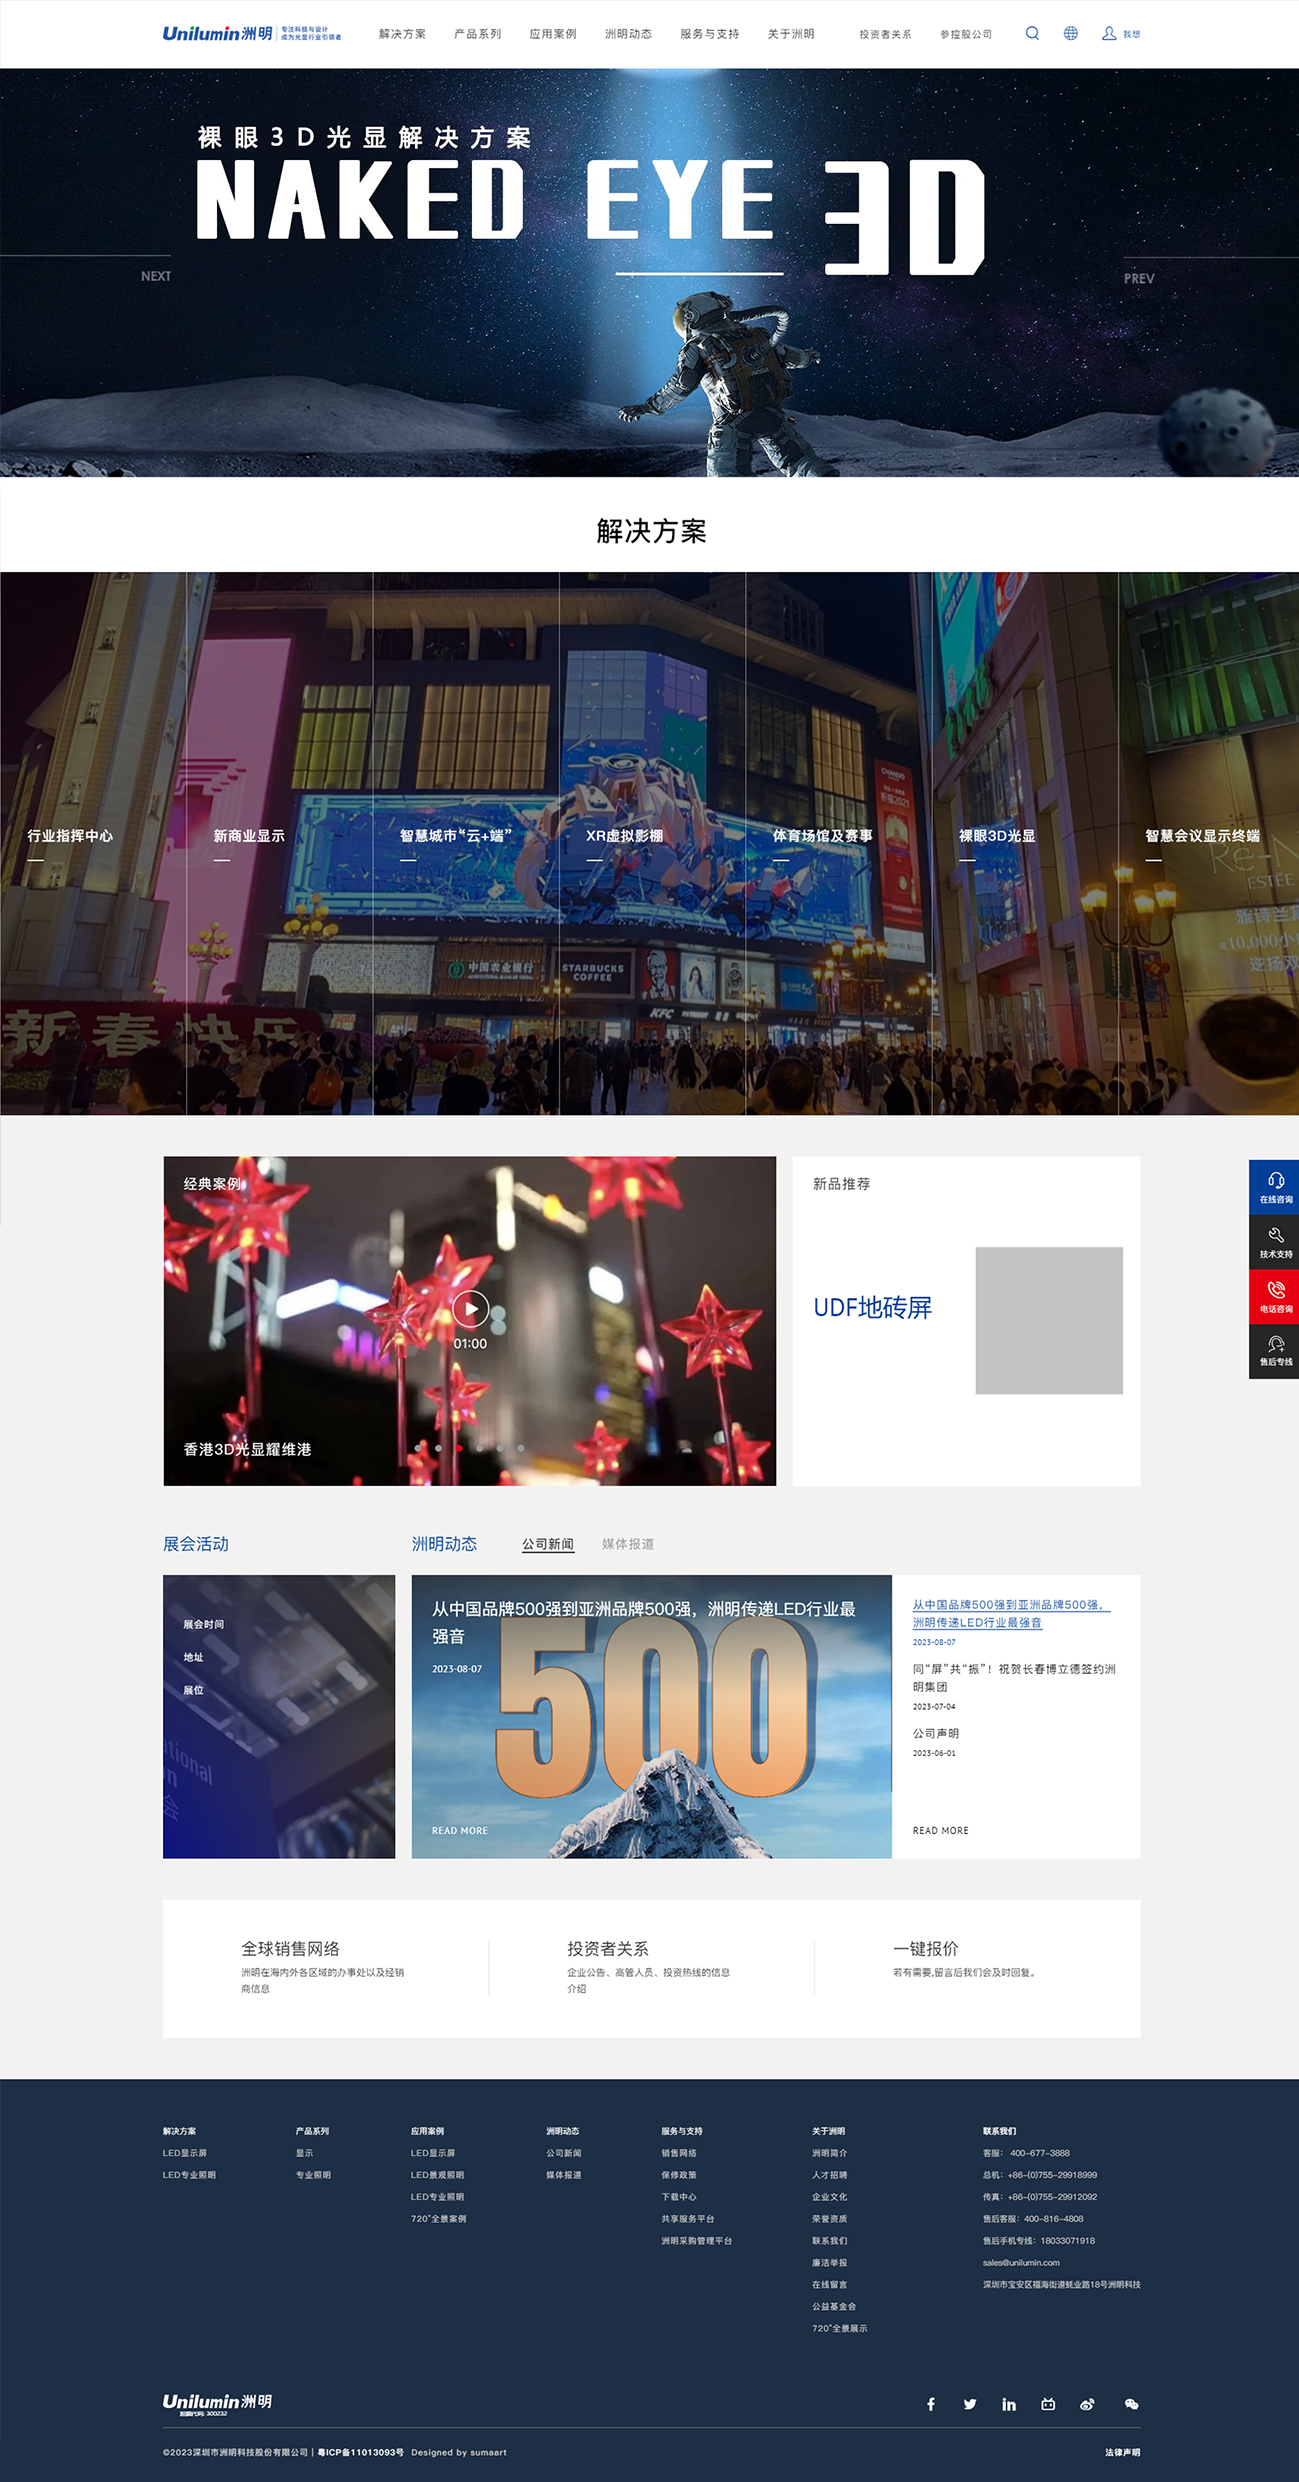Play the 香港3D光显耀维港 video

point(470,1308)
